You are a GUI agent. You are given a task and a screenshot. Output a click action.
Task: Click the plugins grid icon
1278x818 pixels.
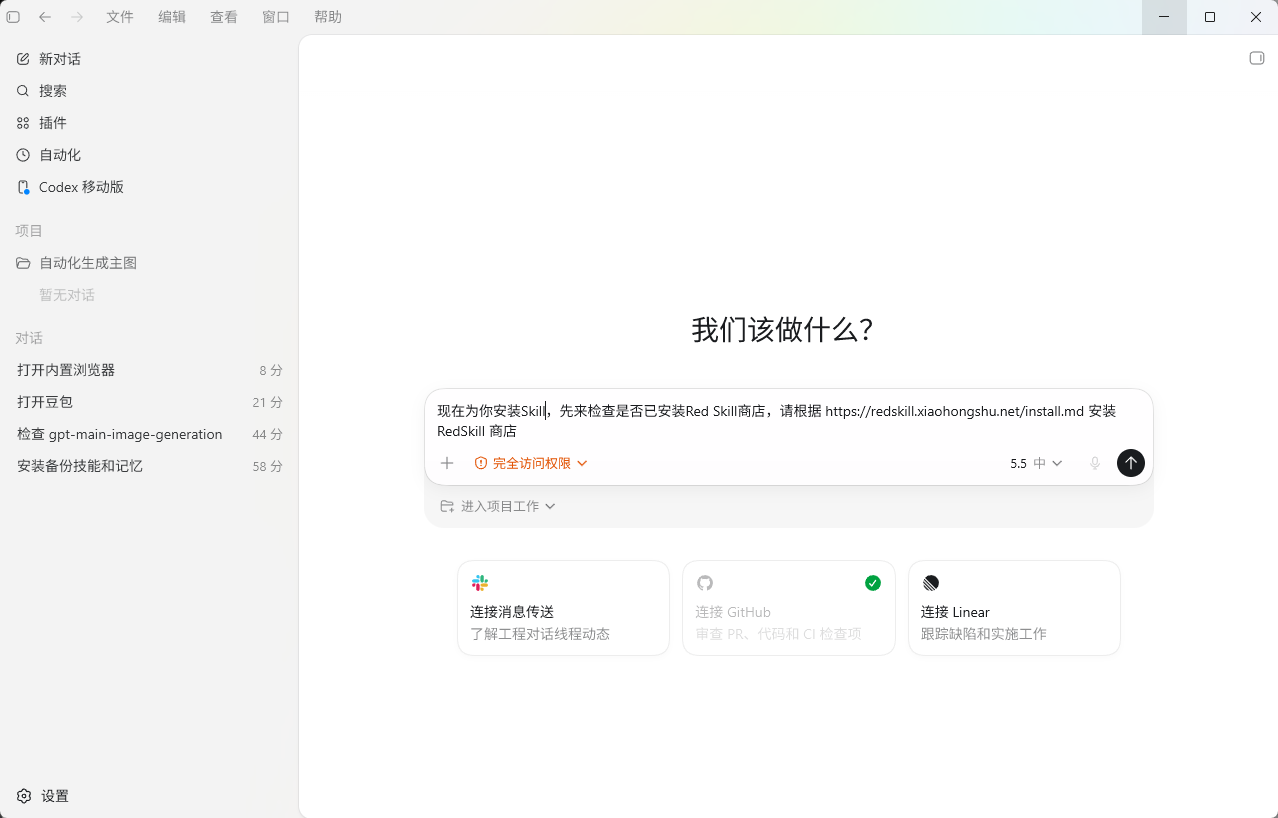pos(23,123)
